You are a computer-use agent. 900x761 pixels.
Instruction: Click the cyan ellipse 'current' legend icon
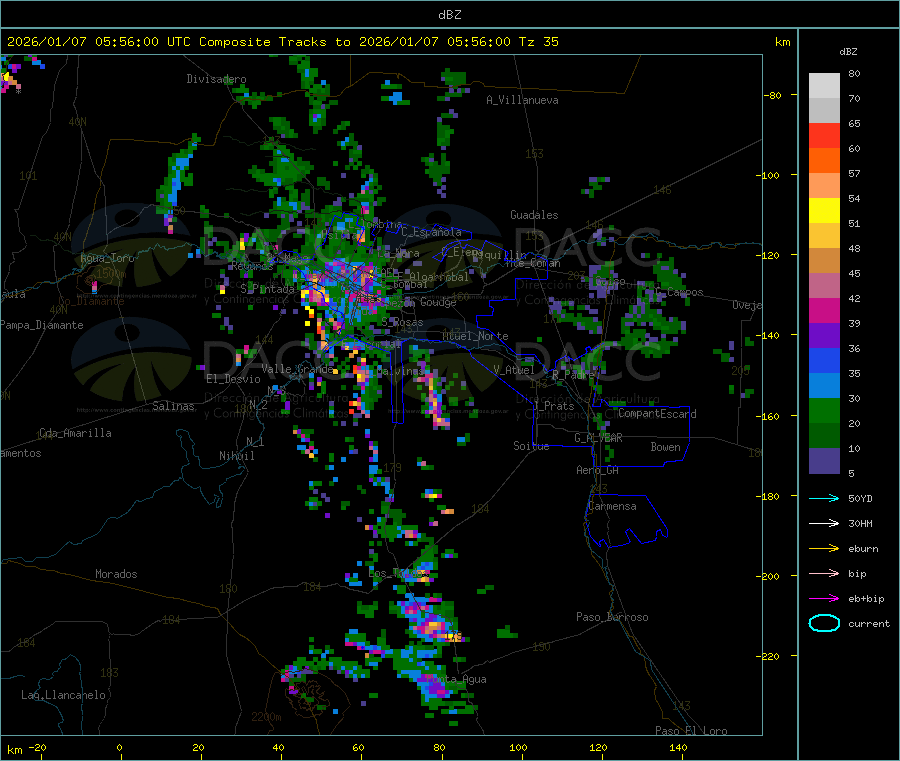tap(824, 623)
